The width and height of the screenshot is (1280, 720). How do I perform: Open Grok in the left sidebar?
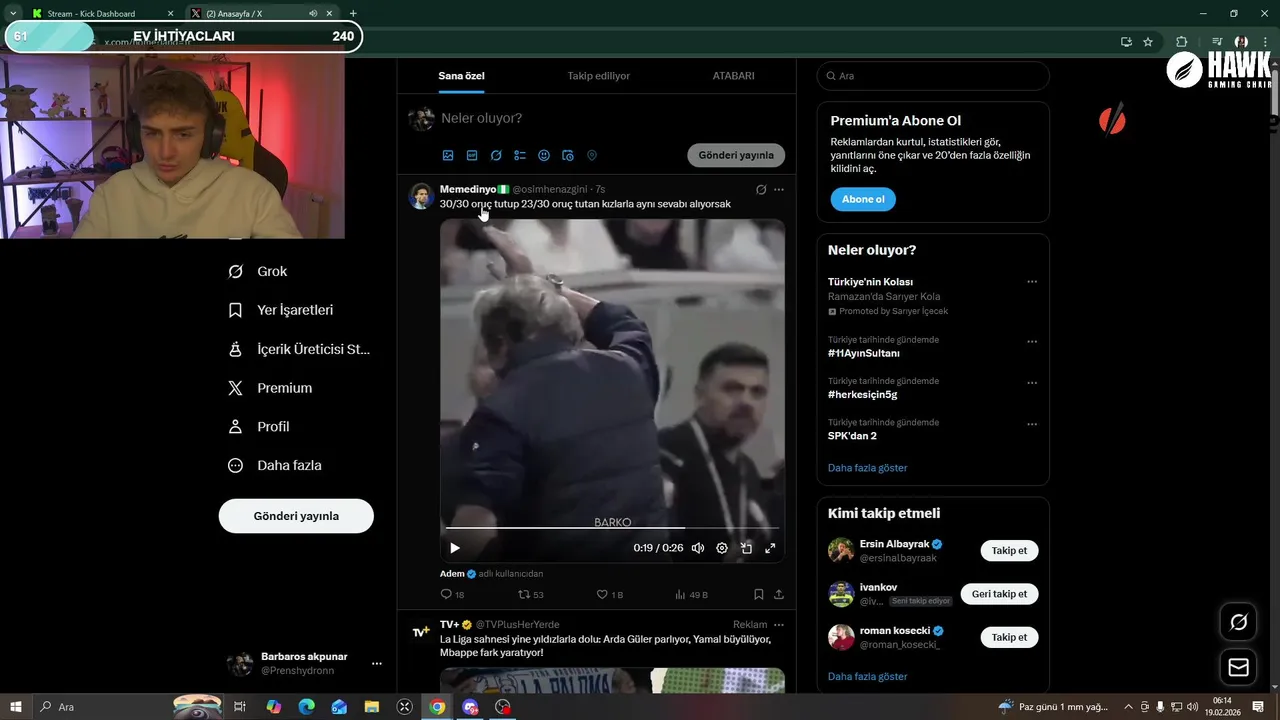click(258, 271)
